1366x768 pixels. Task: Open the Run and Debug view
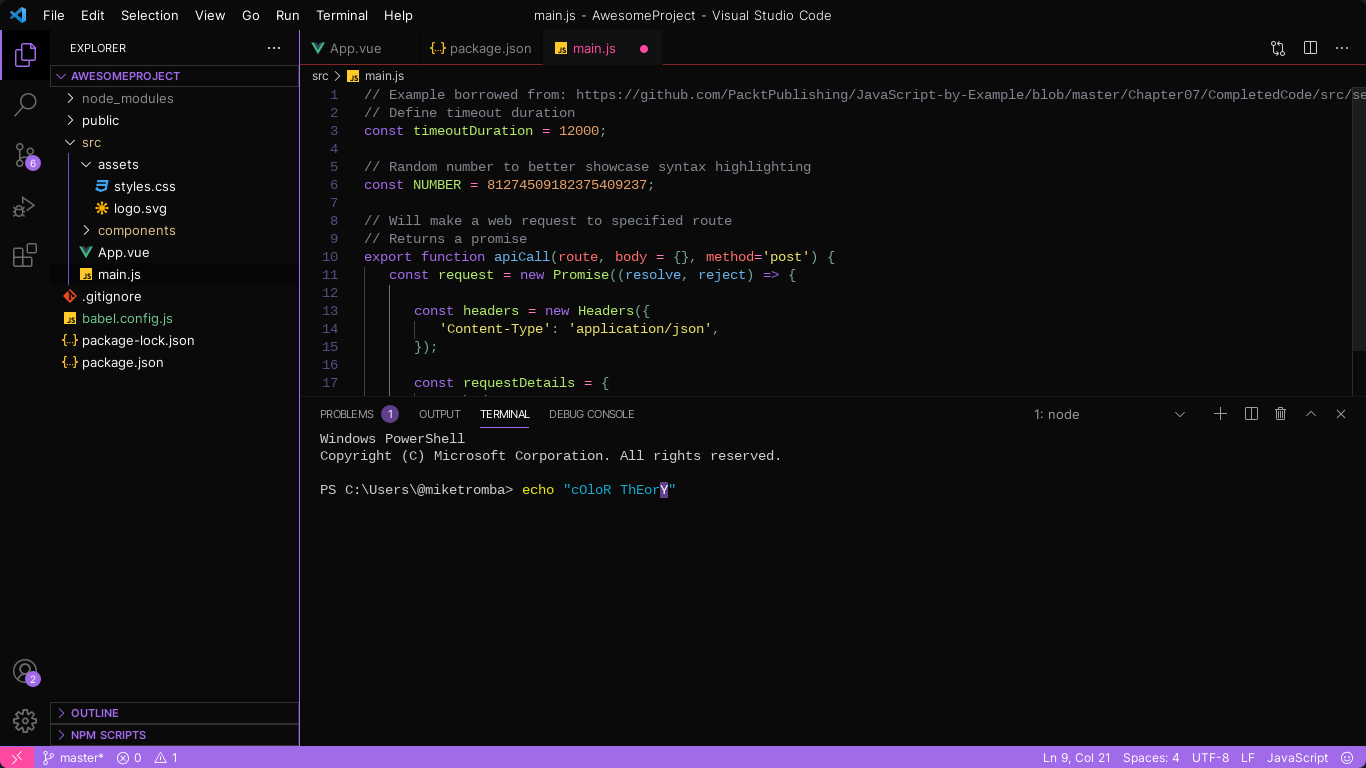(x=25, y=206)
